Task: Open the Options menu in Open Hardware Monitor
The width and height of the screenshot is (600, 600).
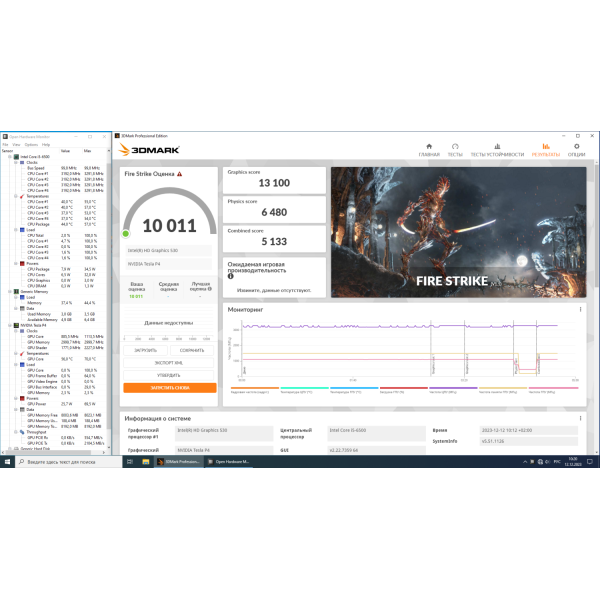Action: click(31, 145)
